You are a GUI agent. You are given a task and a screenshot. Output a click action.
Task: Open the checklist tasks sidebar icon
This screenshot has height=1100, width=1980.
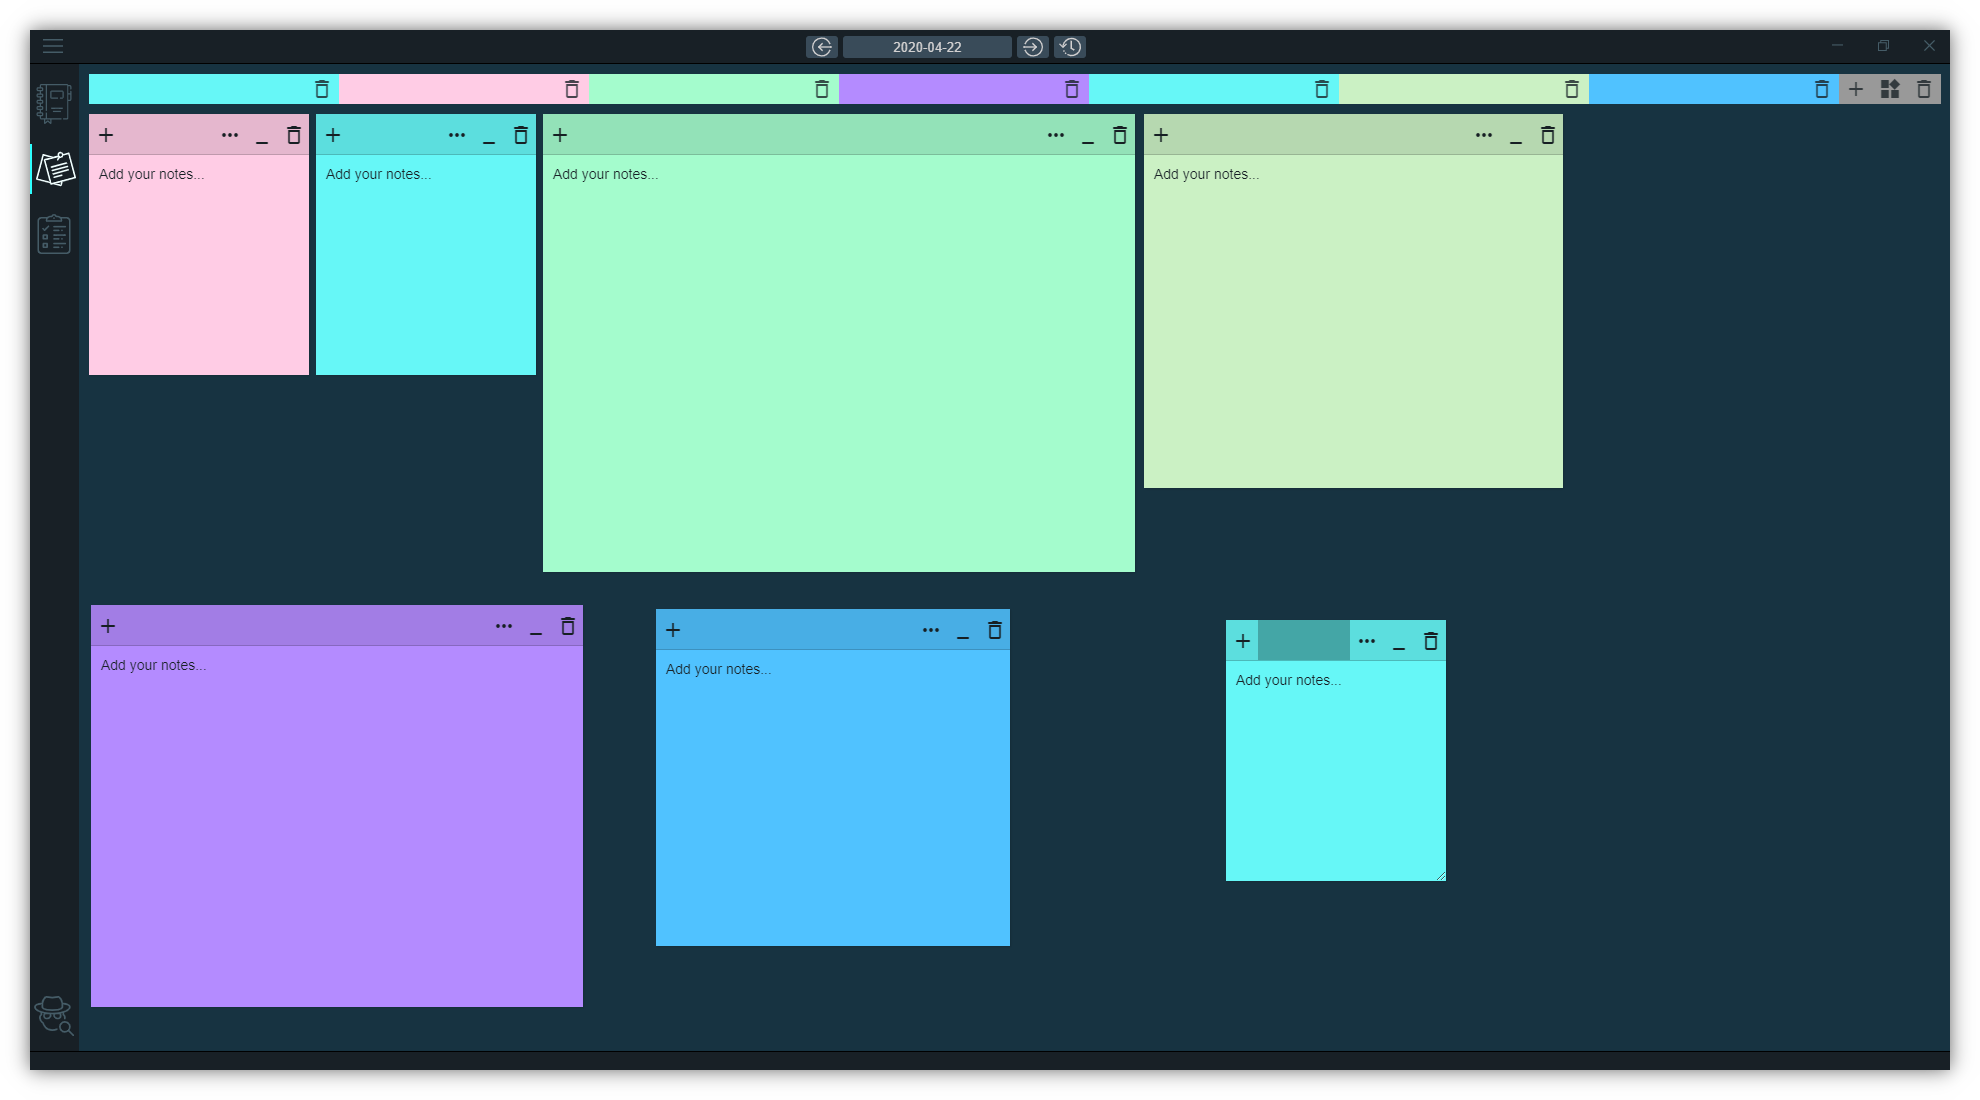pos(54,235)
